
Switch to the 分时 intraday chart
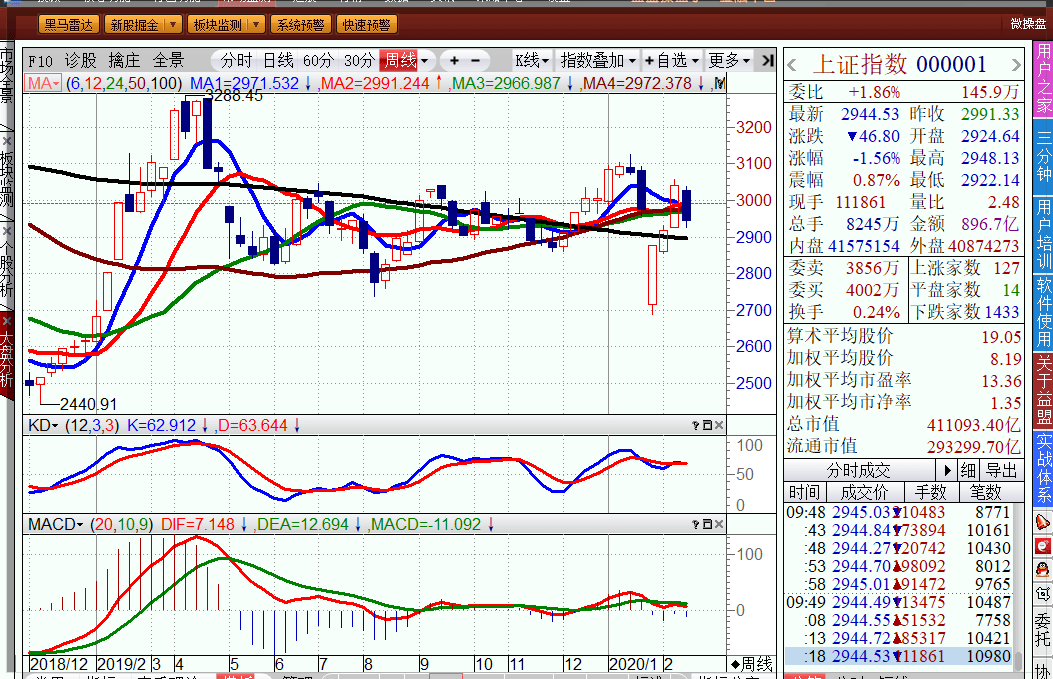point(236,61)
